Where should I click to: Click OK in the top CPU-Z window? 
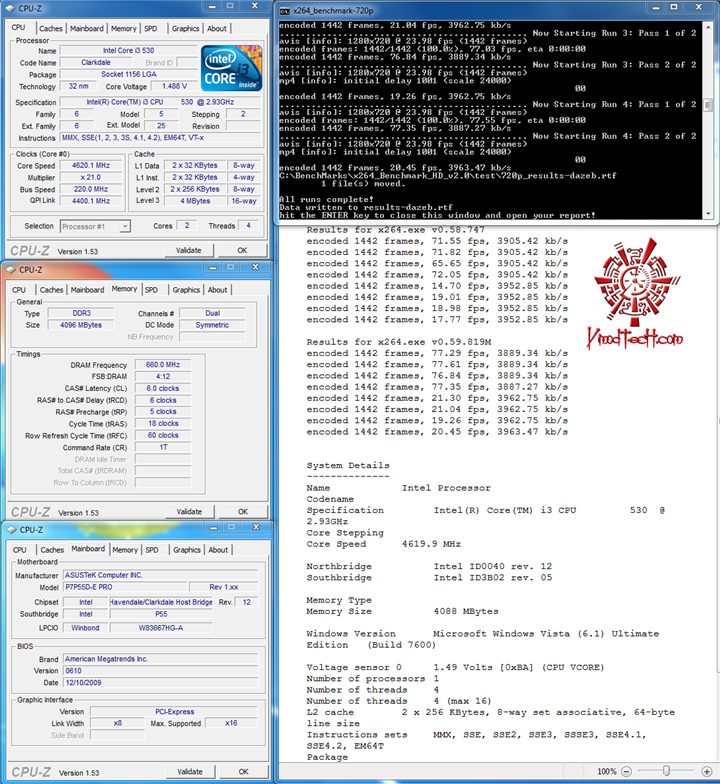click(242, 250)
